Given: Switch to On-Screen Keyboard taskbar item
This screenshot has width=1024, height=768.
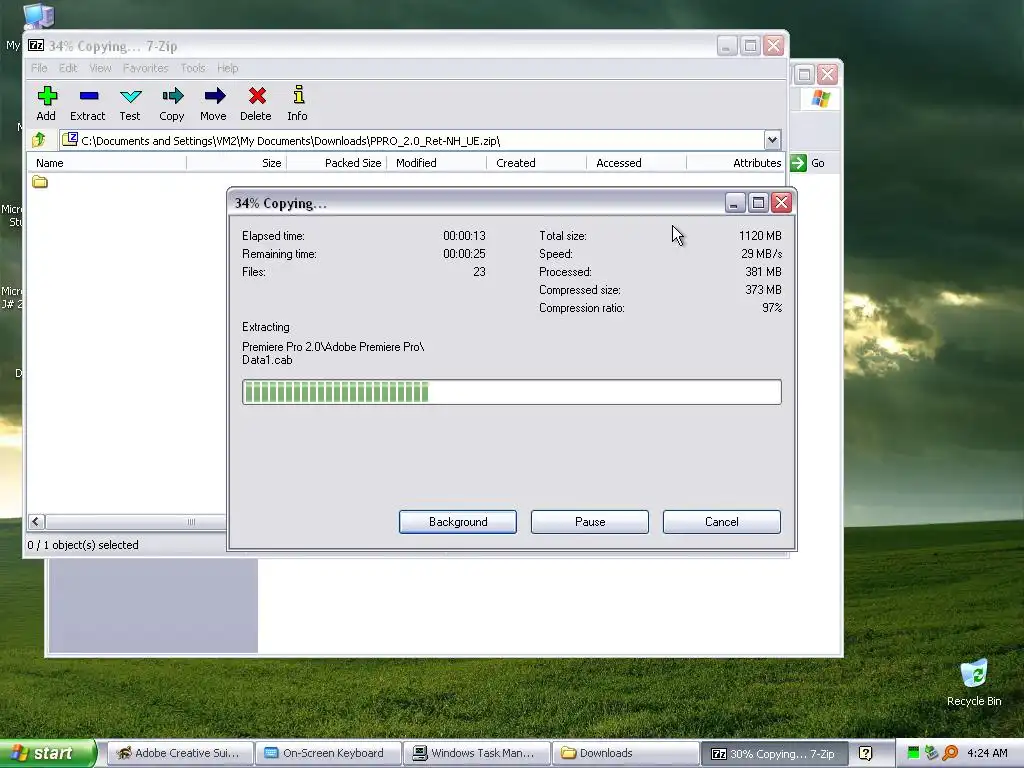Looking at the screenshot, I should [x=327, y=753].
